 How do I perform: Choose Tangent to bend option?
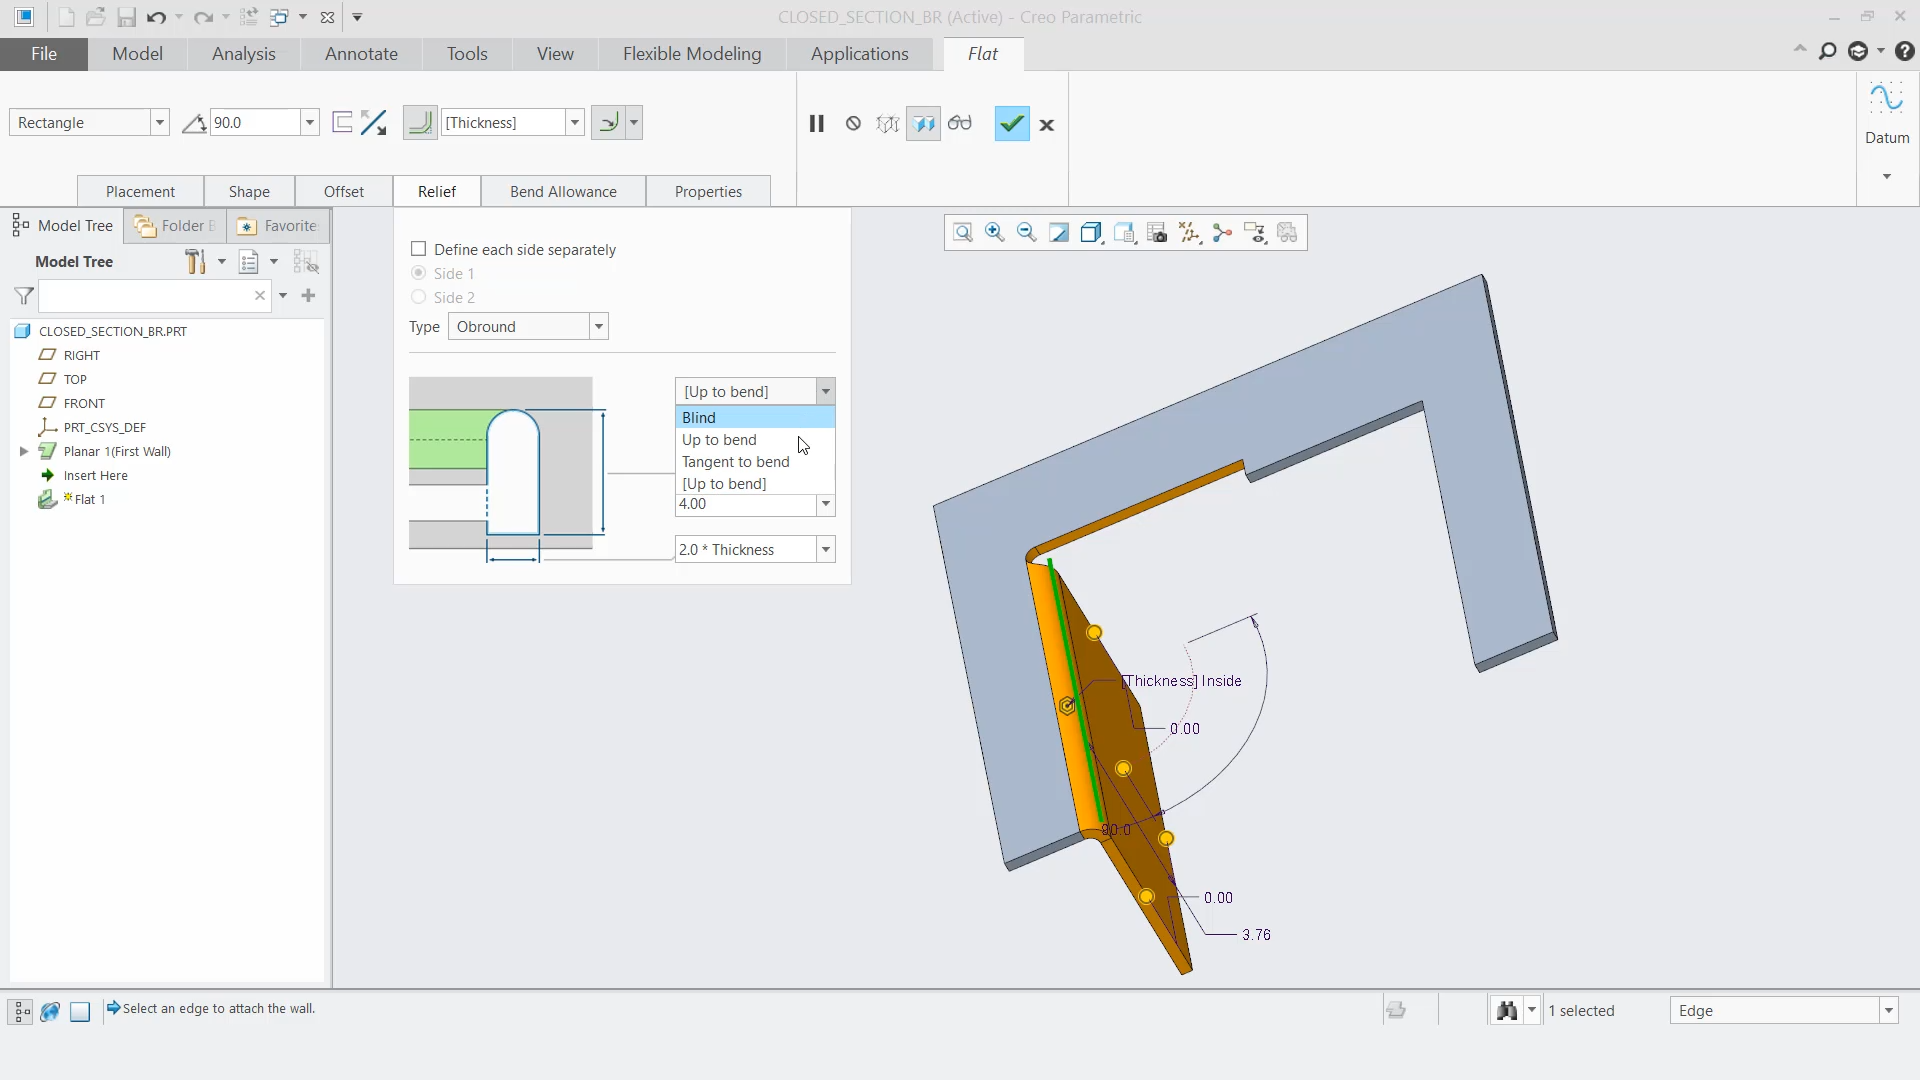(755, 462)
